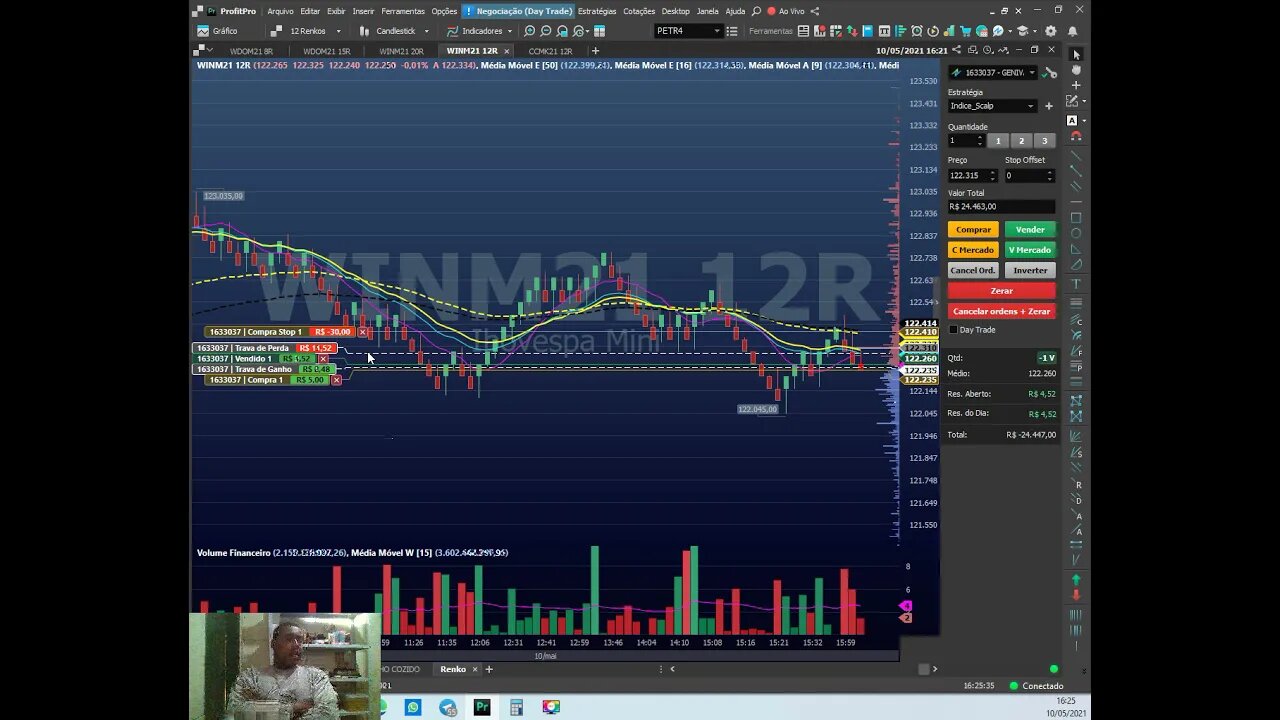Screen dimensions: 1280x720
Task: Click the Cancel Ord. button
Action: pos(973,270)
